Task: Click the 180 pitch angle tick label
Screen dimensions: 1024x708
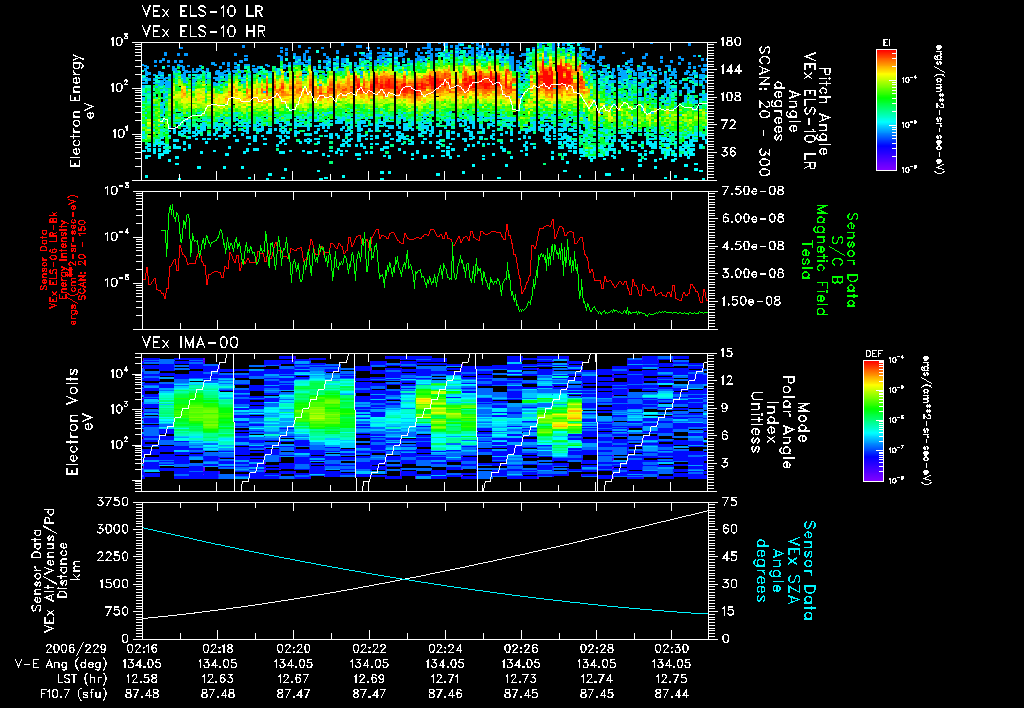Action: 731,42
